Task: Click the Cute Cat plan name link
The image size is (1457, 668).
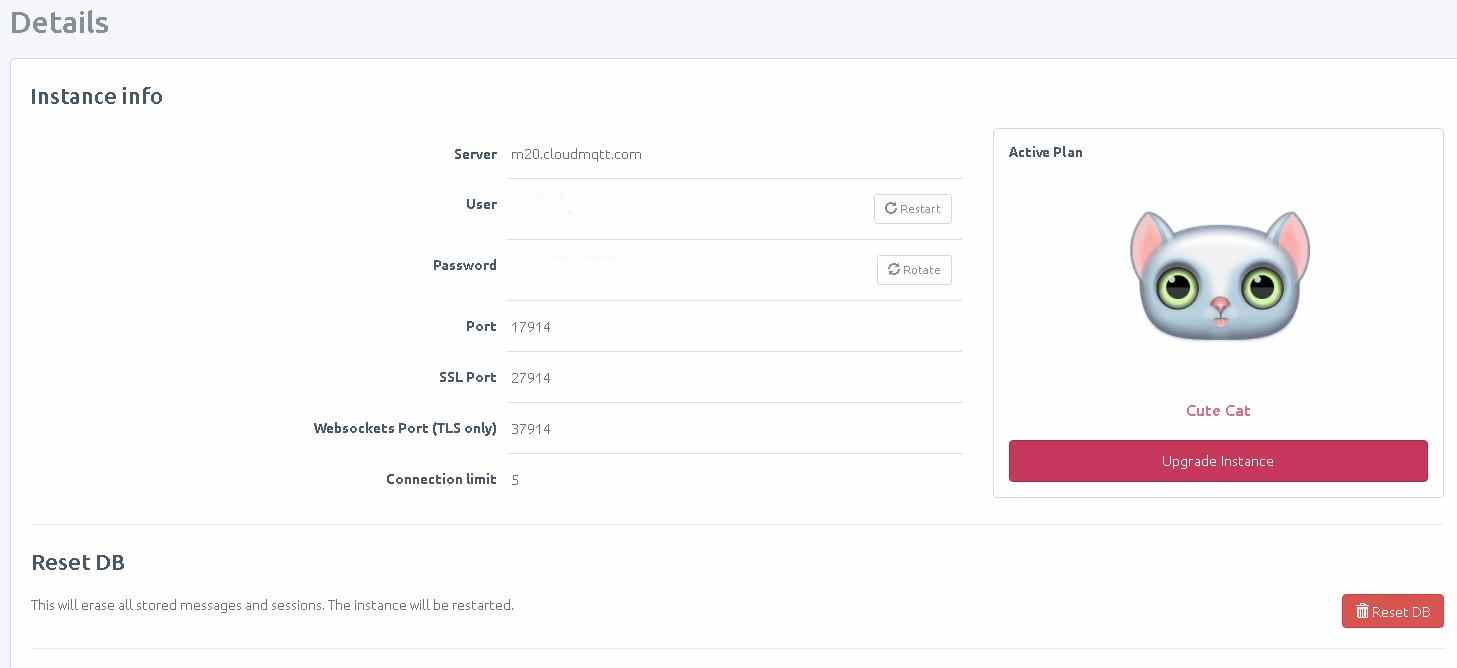Action: [1218, 411]
